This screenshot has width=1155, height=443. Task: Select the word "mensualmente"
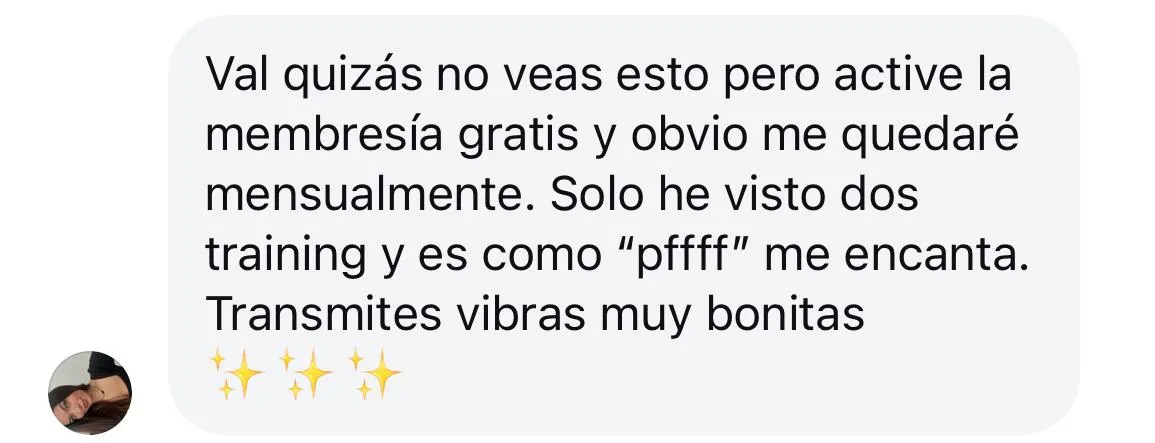click(370, 195)
